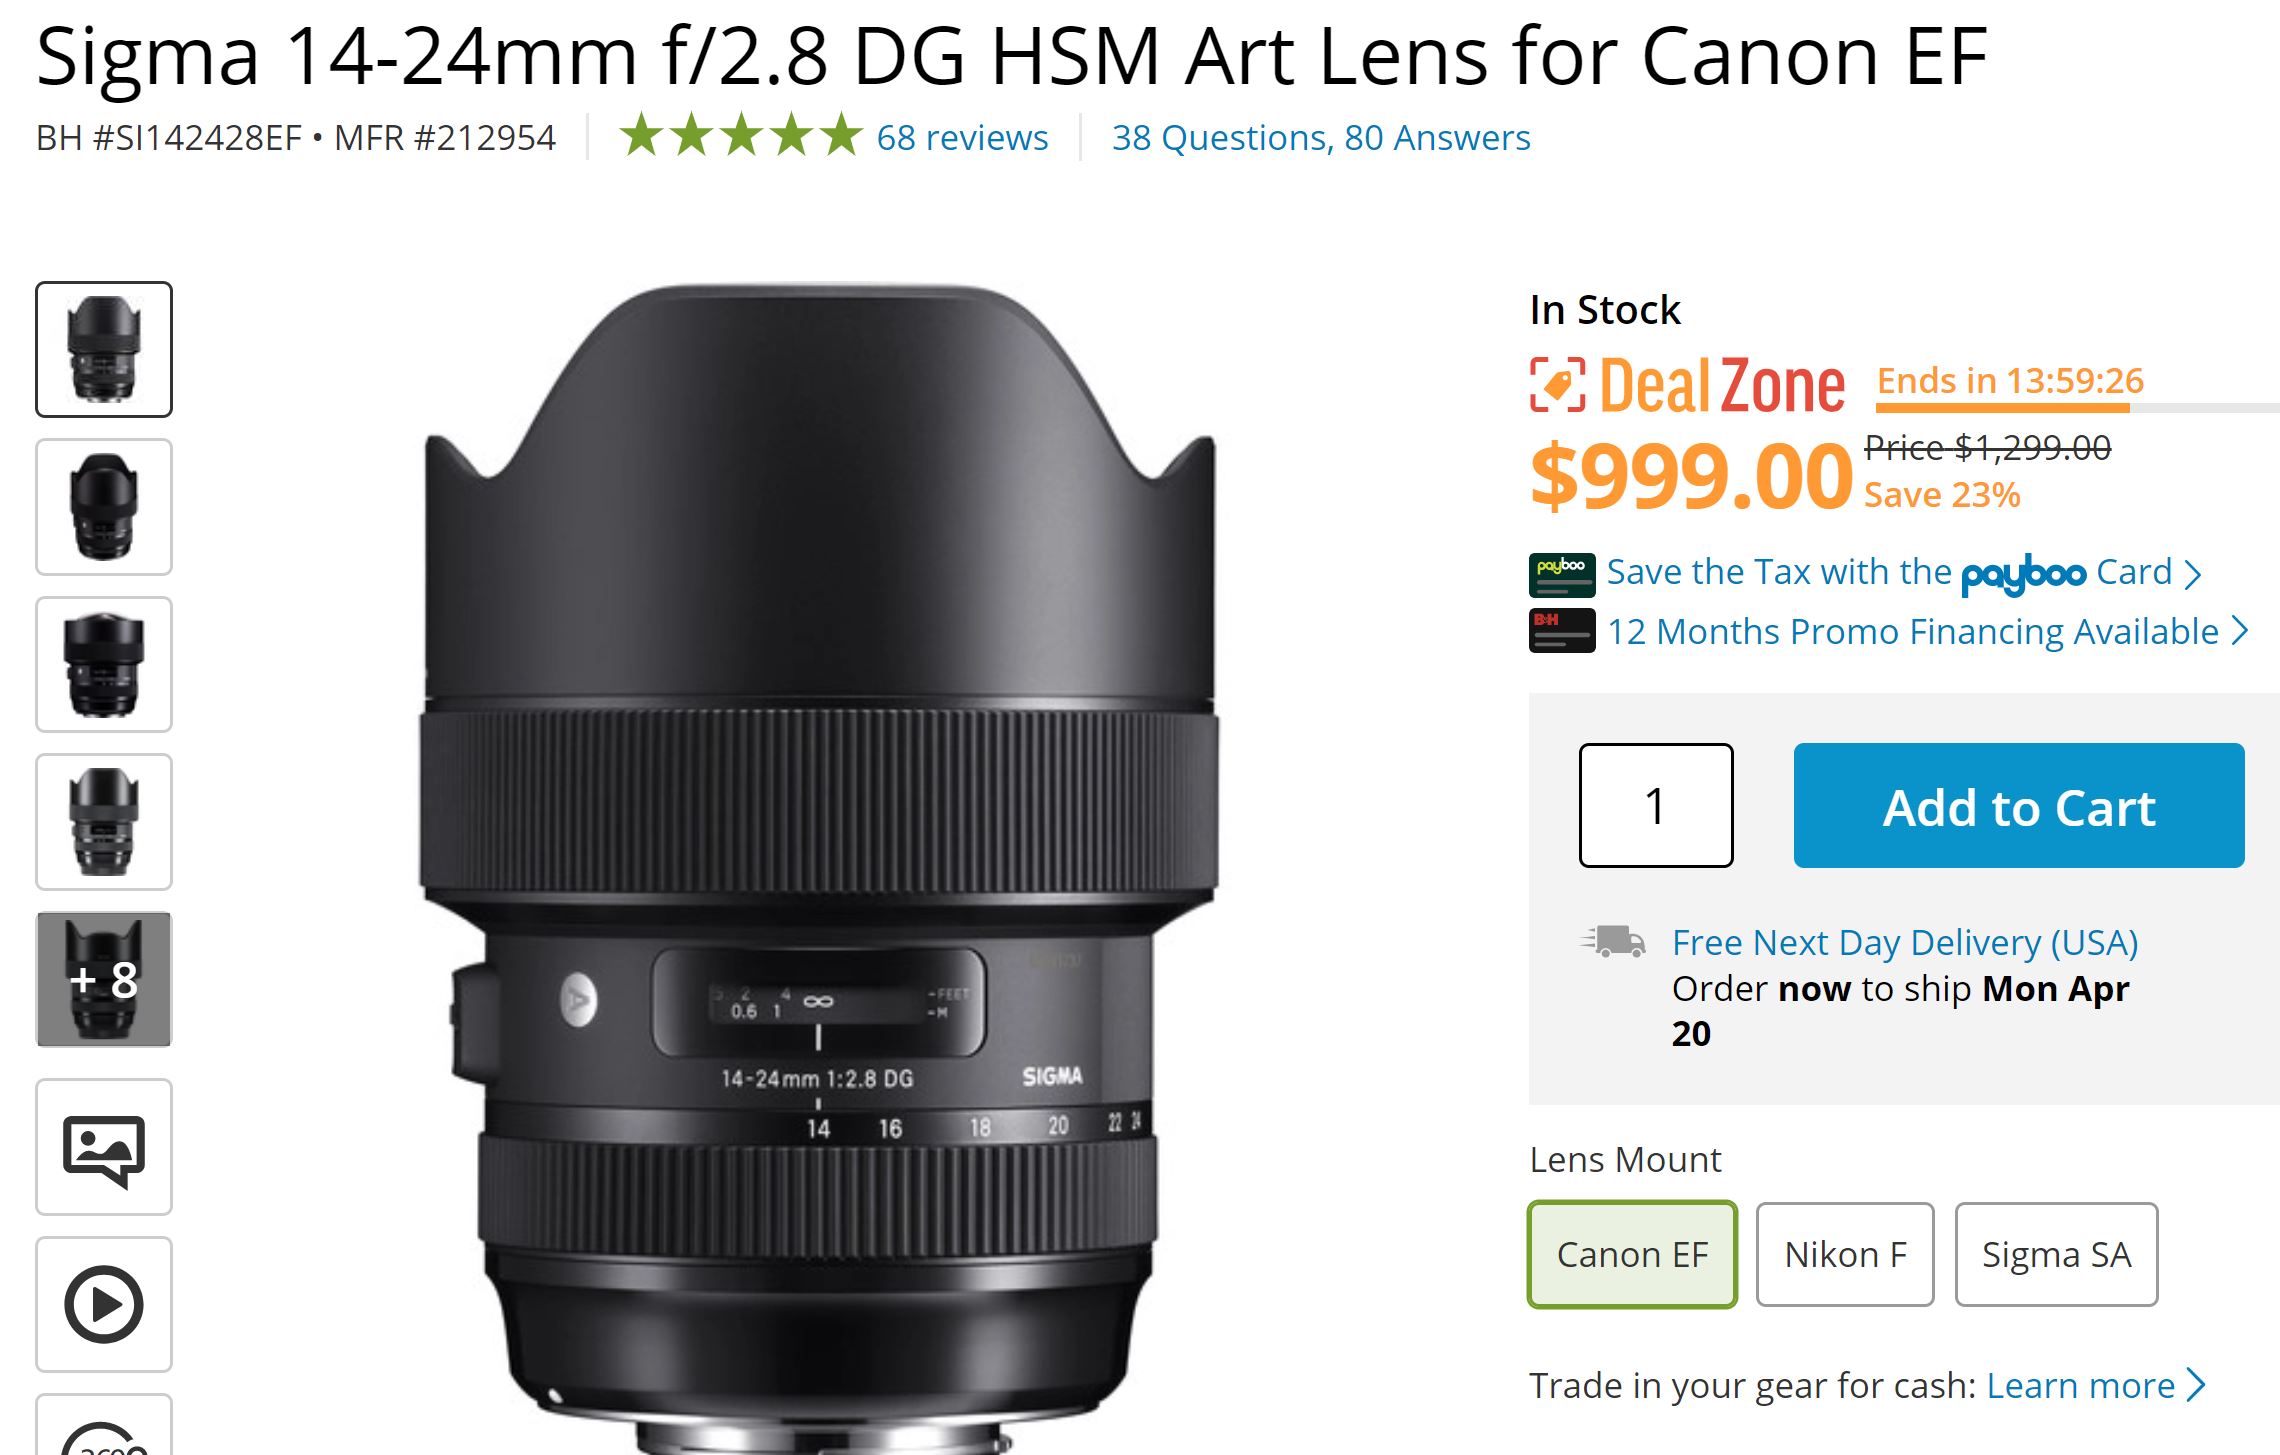Select the Nikon F lens mount
The image size is (2280, 1455).
pos(1844,1254)
